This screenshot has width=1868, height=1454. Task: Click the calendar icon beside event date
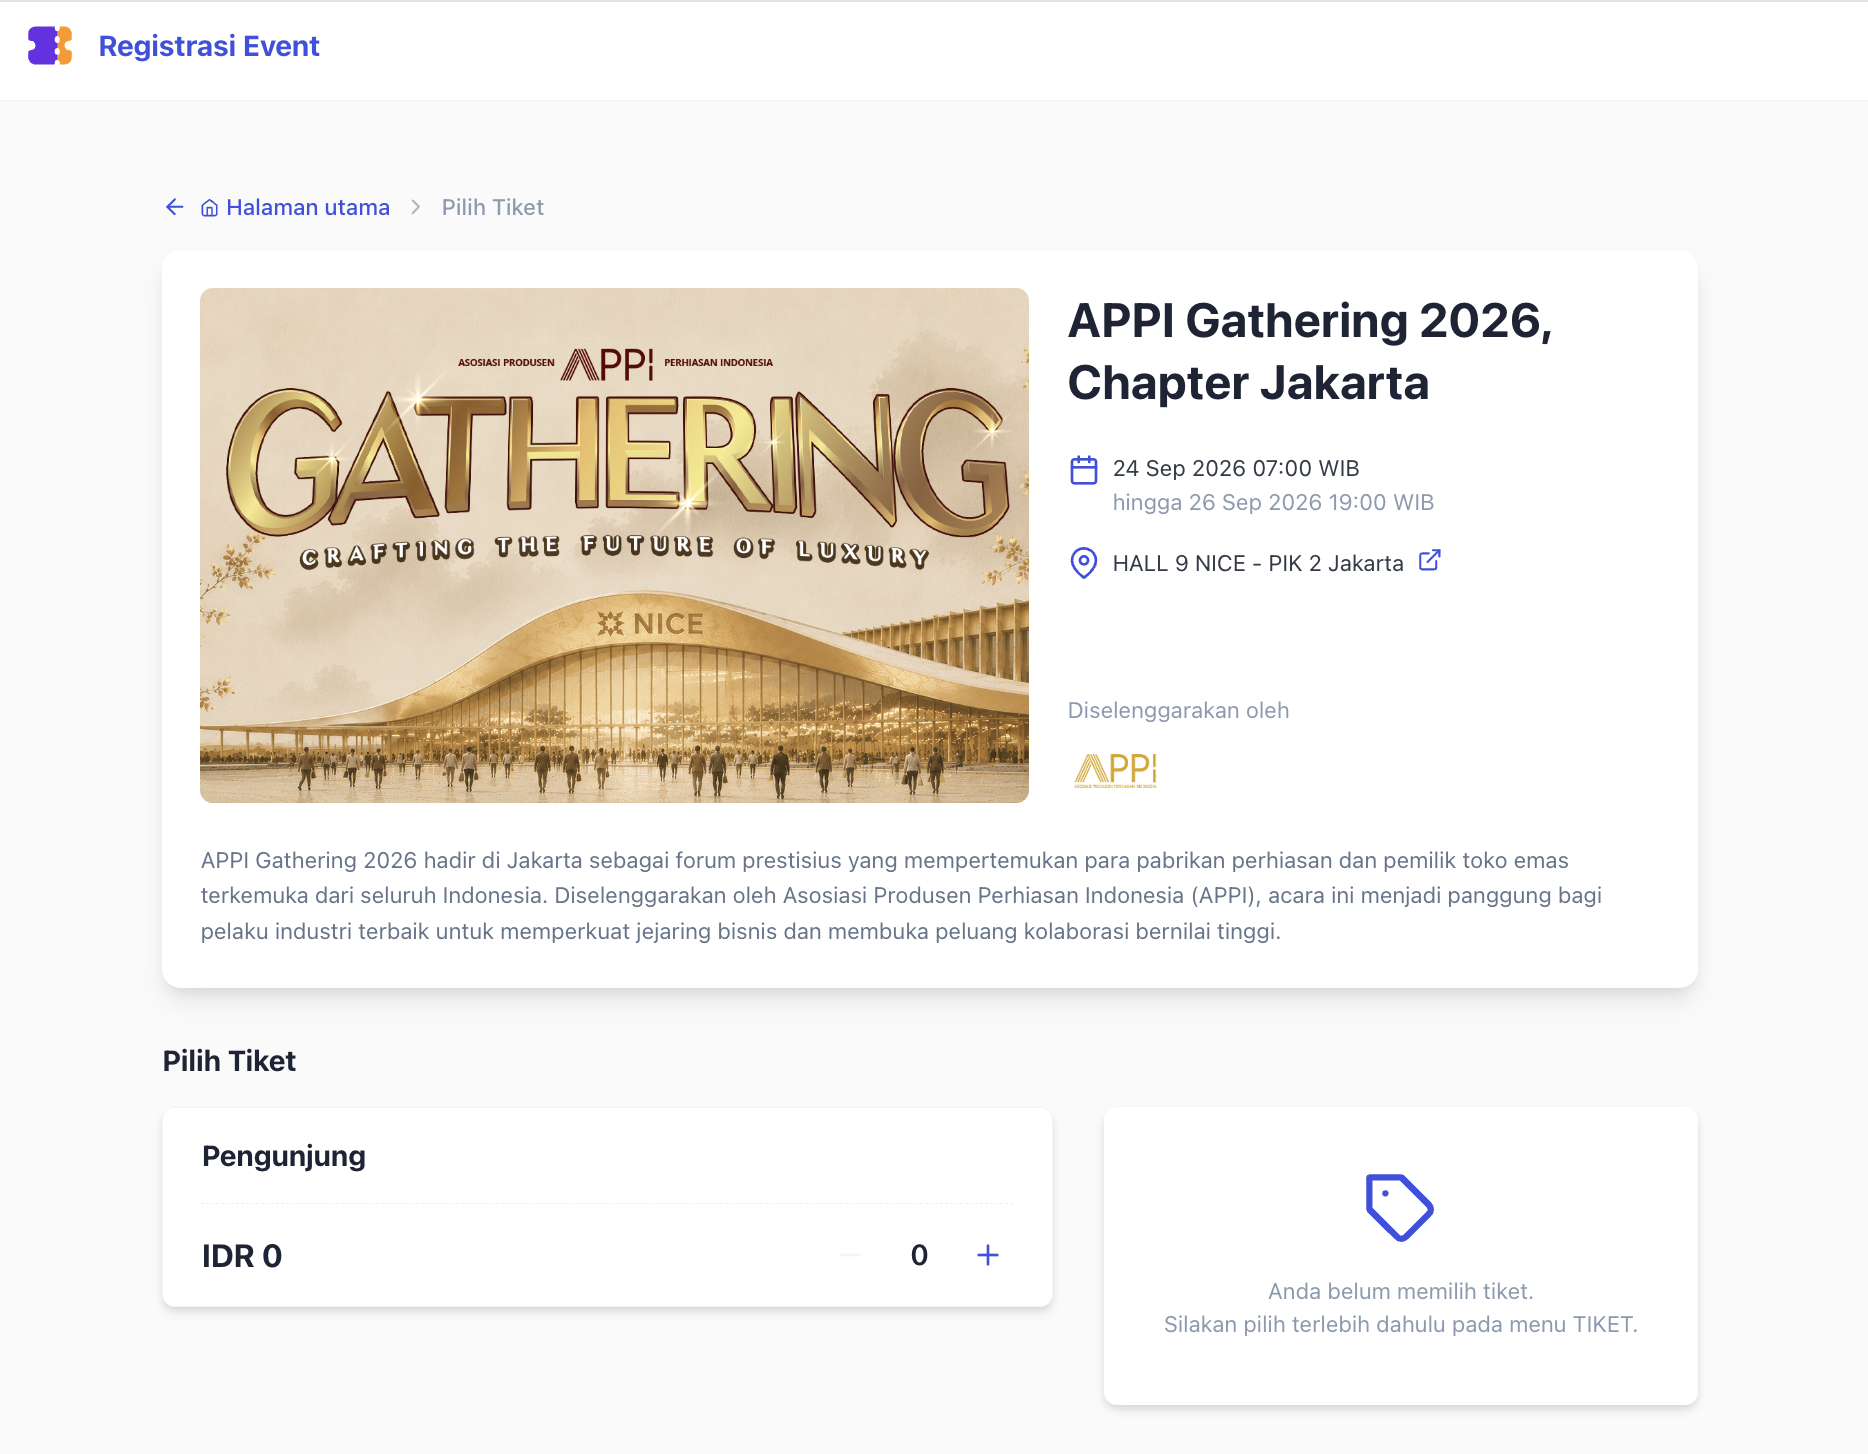tap(1084, 469)
